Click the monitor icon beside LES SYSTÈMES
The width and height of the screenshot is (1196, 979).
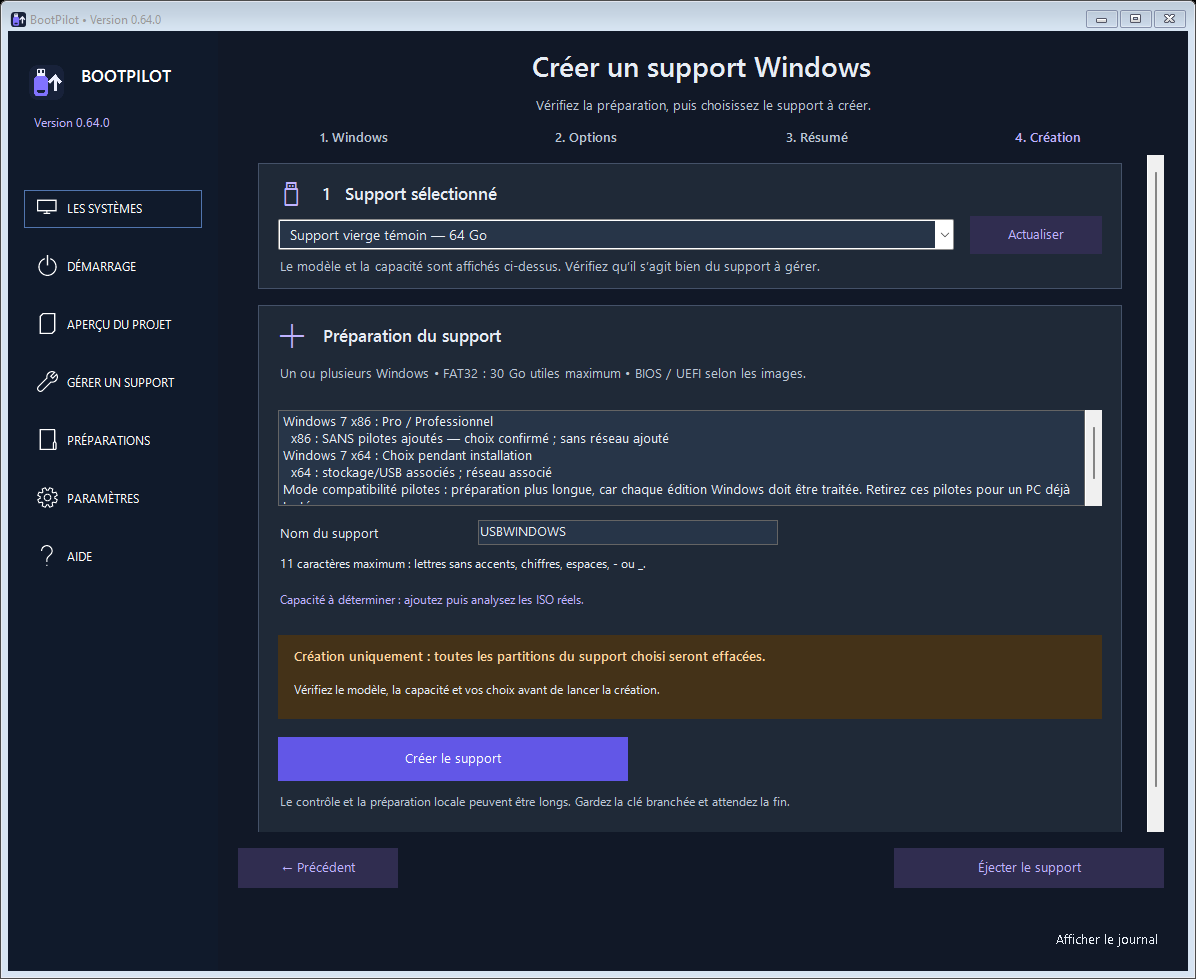pyautogui.click(x=47, y=207)
